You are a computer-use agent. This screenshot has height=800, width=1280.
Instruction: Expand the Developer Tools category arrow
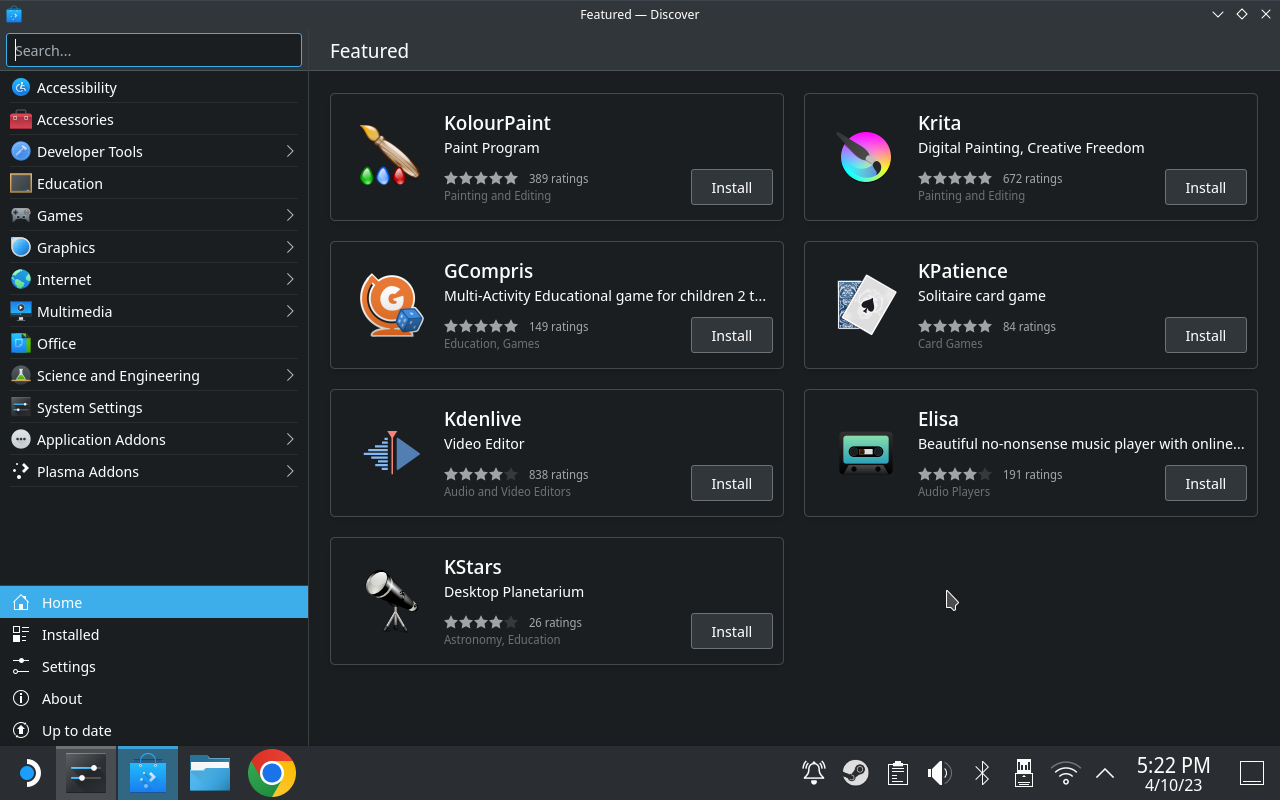click(x=290, y=152)
